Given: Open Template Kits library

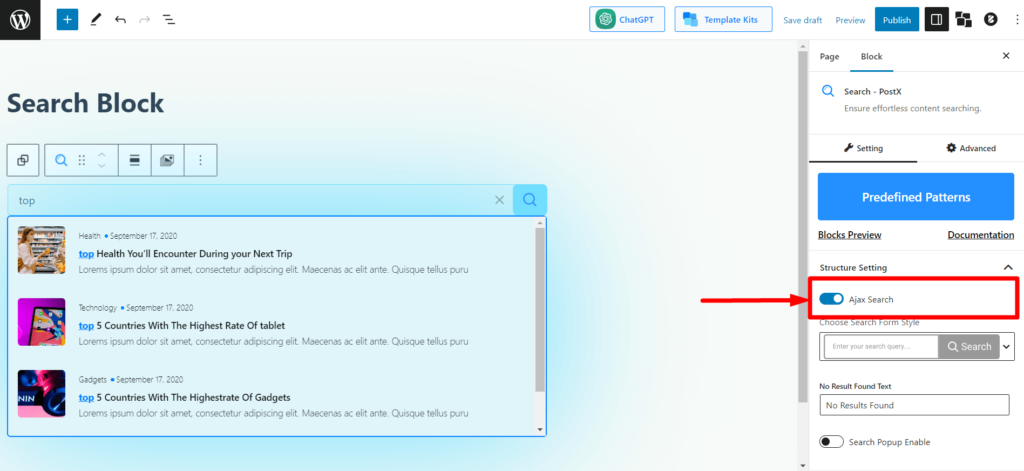Looking at the screenshot, I should [x=723, y=20].
